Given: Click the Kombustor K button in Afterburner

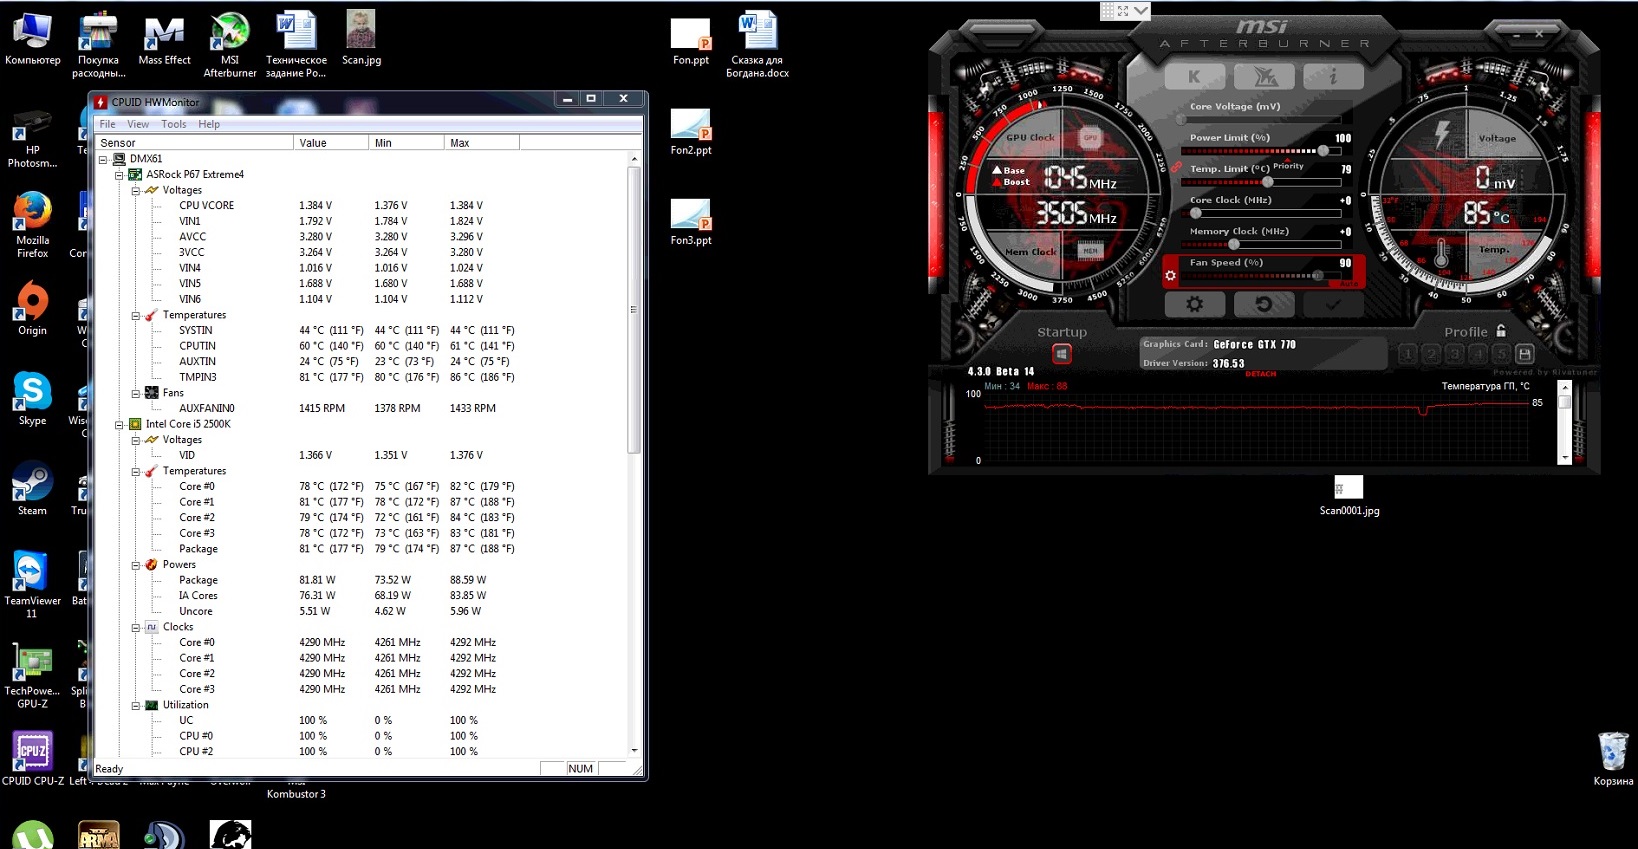Looking at the screenshot, I should point(1194,77).
